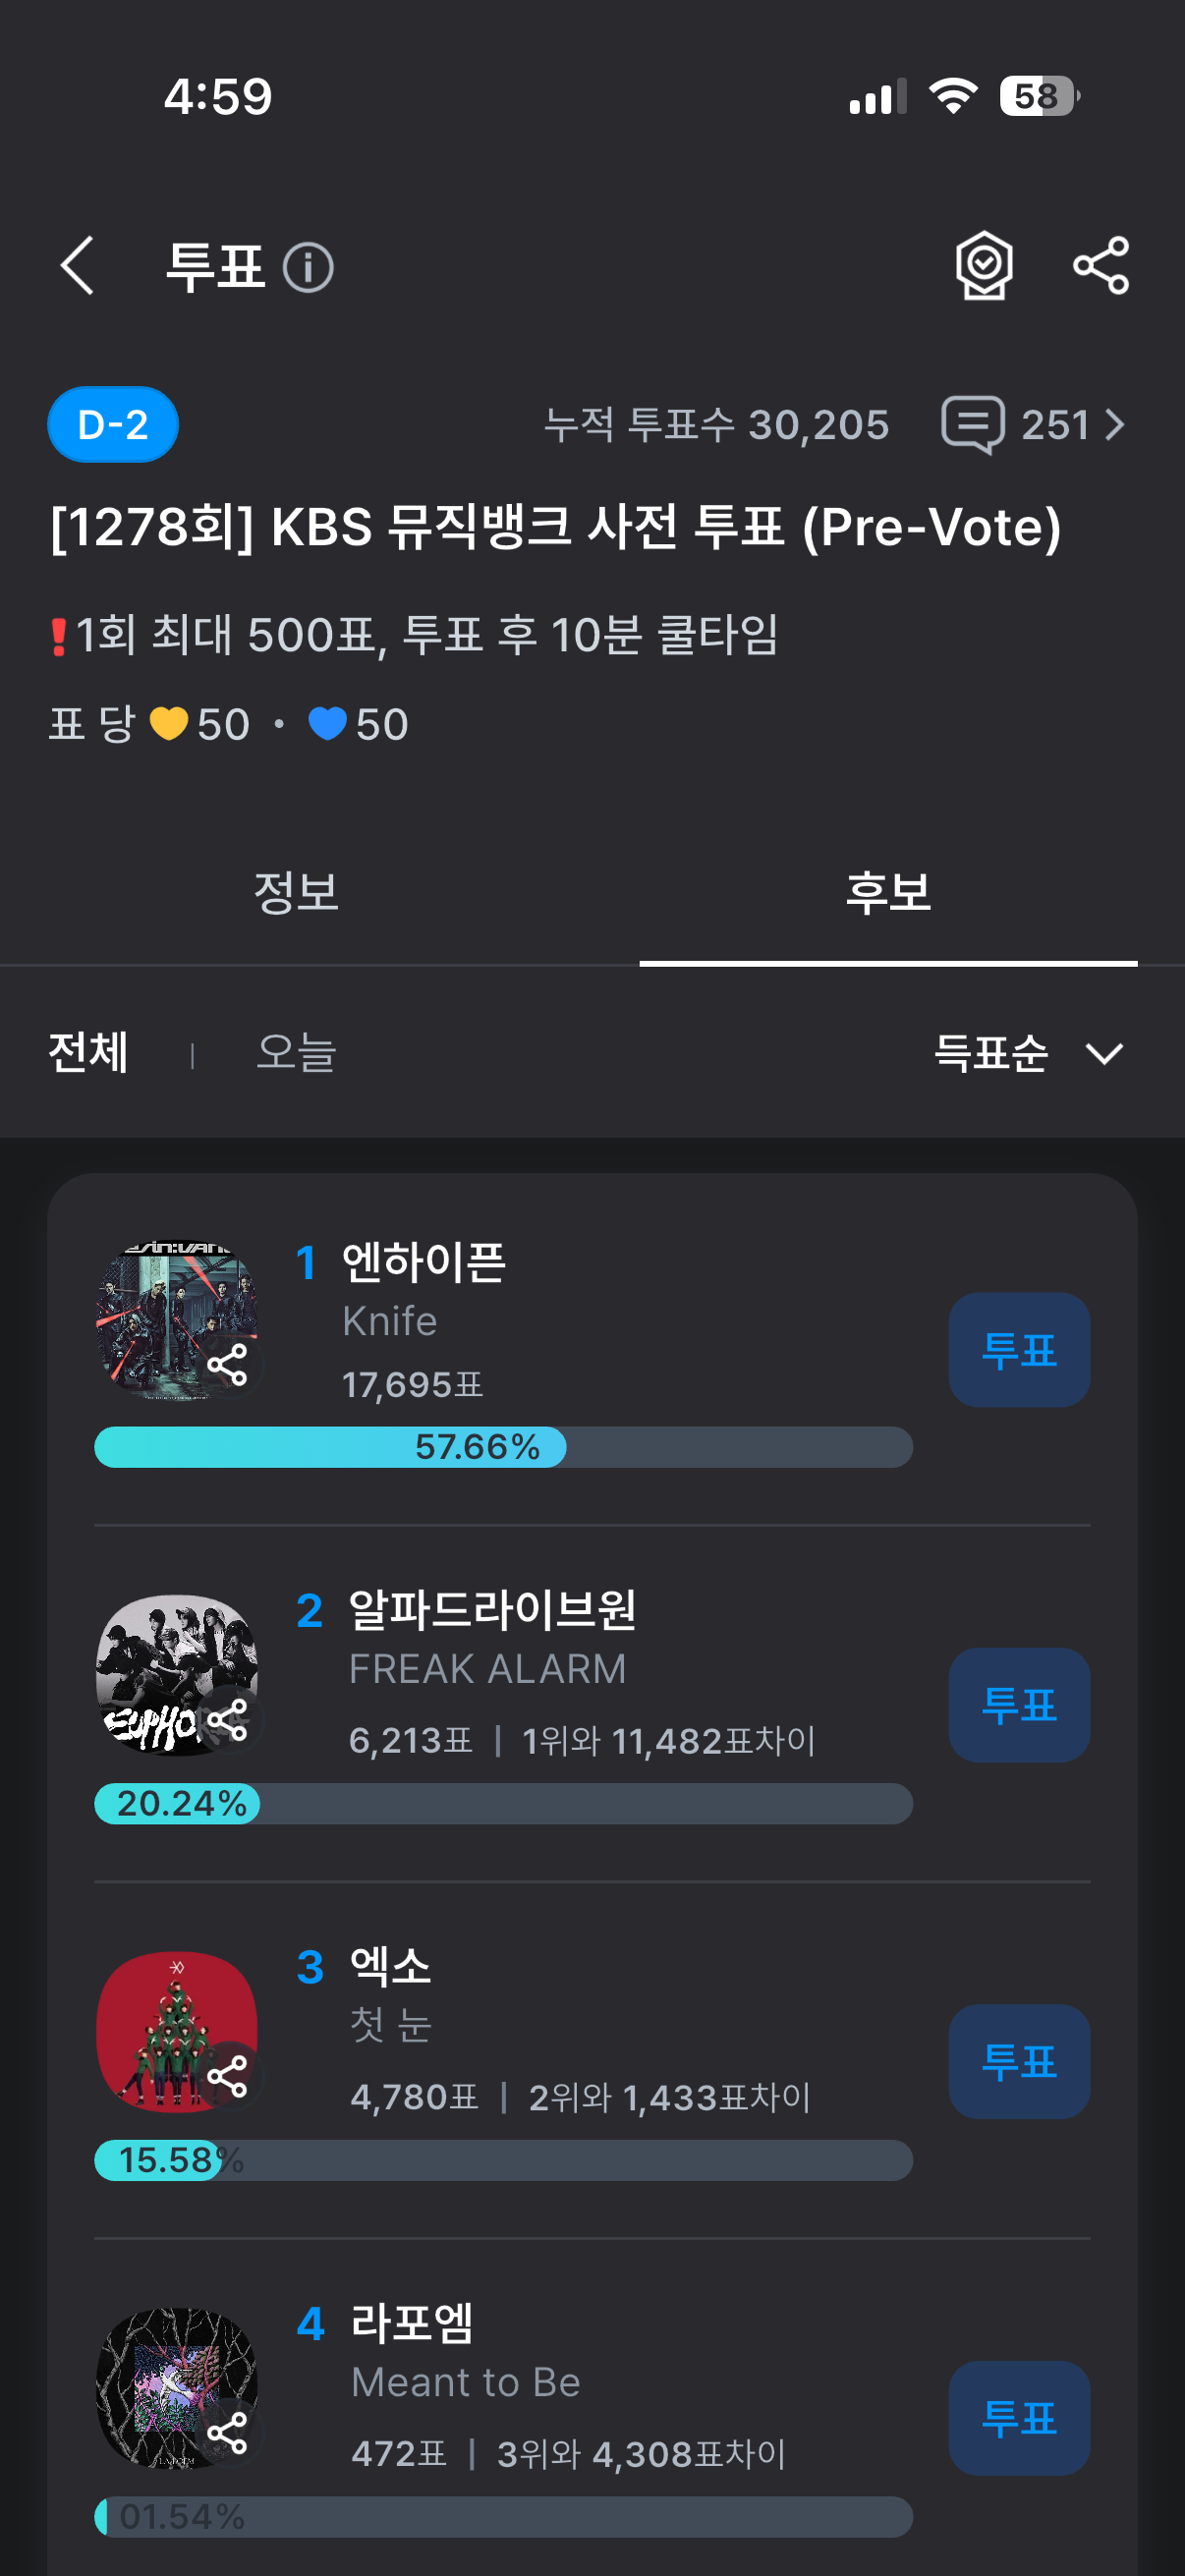Viewport: 1185px width, 2576px height.
Task: Select the 후보 tab
Action: pyautogui.click(x=888, y=892)
